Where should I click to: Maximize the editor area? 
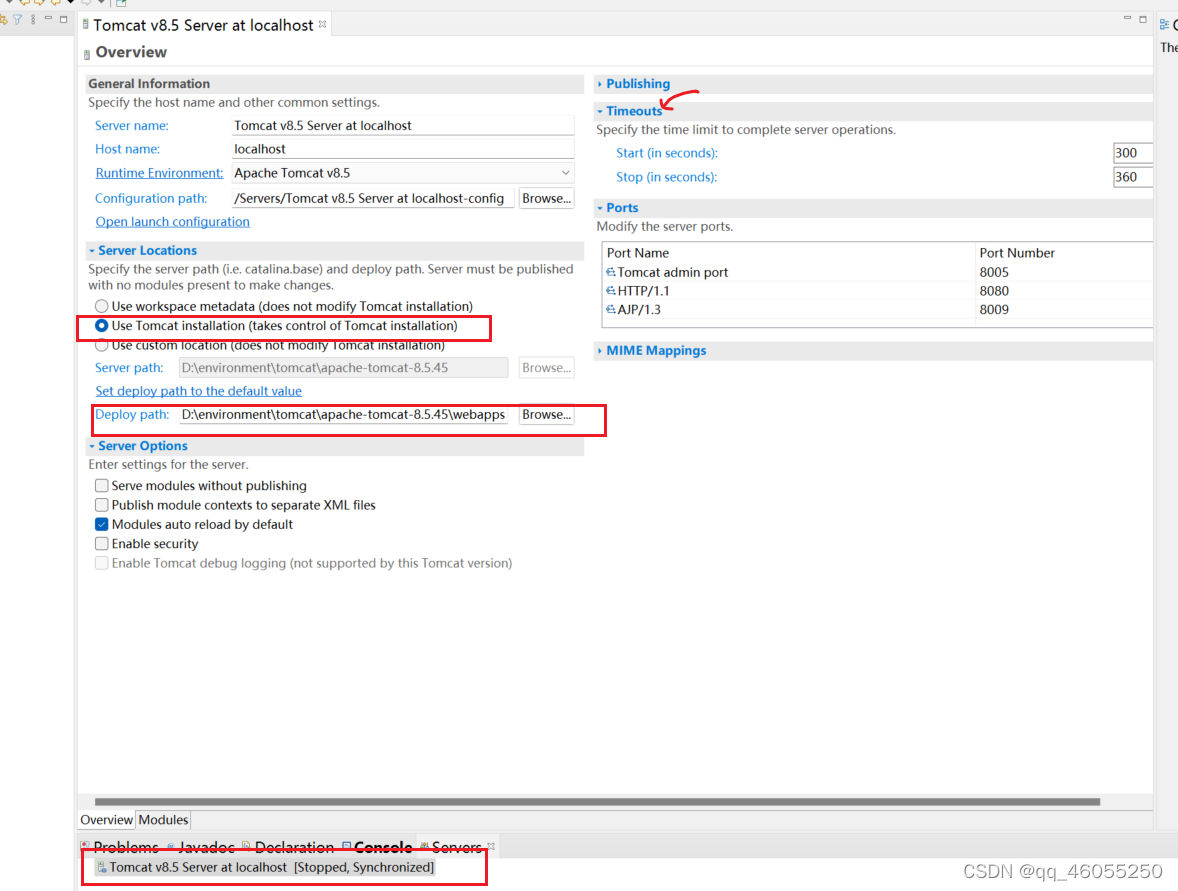click(1143, 19)
